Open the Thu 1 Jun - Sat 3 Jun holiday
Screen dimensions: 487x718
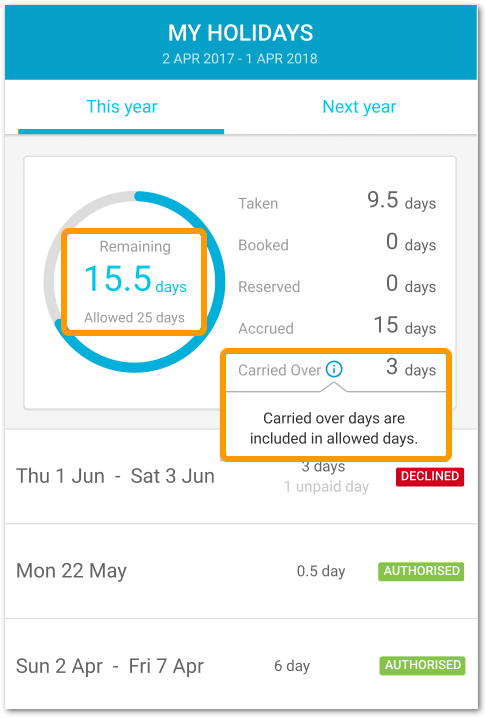(x=241, y=477)
